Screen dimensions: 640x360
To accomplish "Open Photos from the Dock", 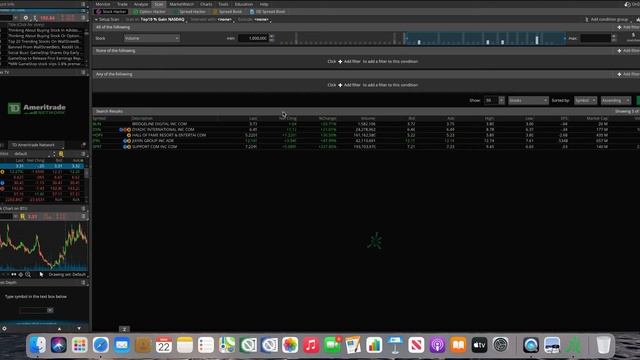I will pyautogui.click(x=290, y=345).
